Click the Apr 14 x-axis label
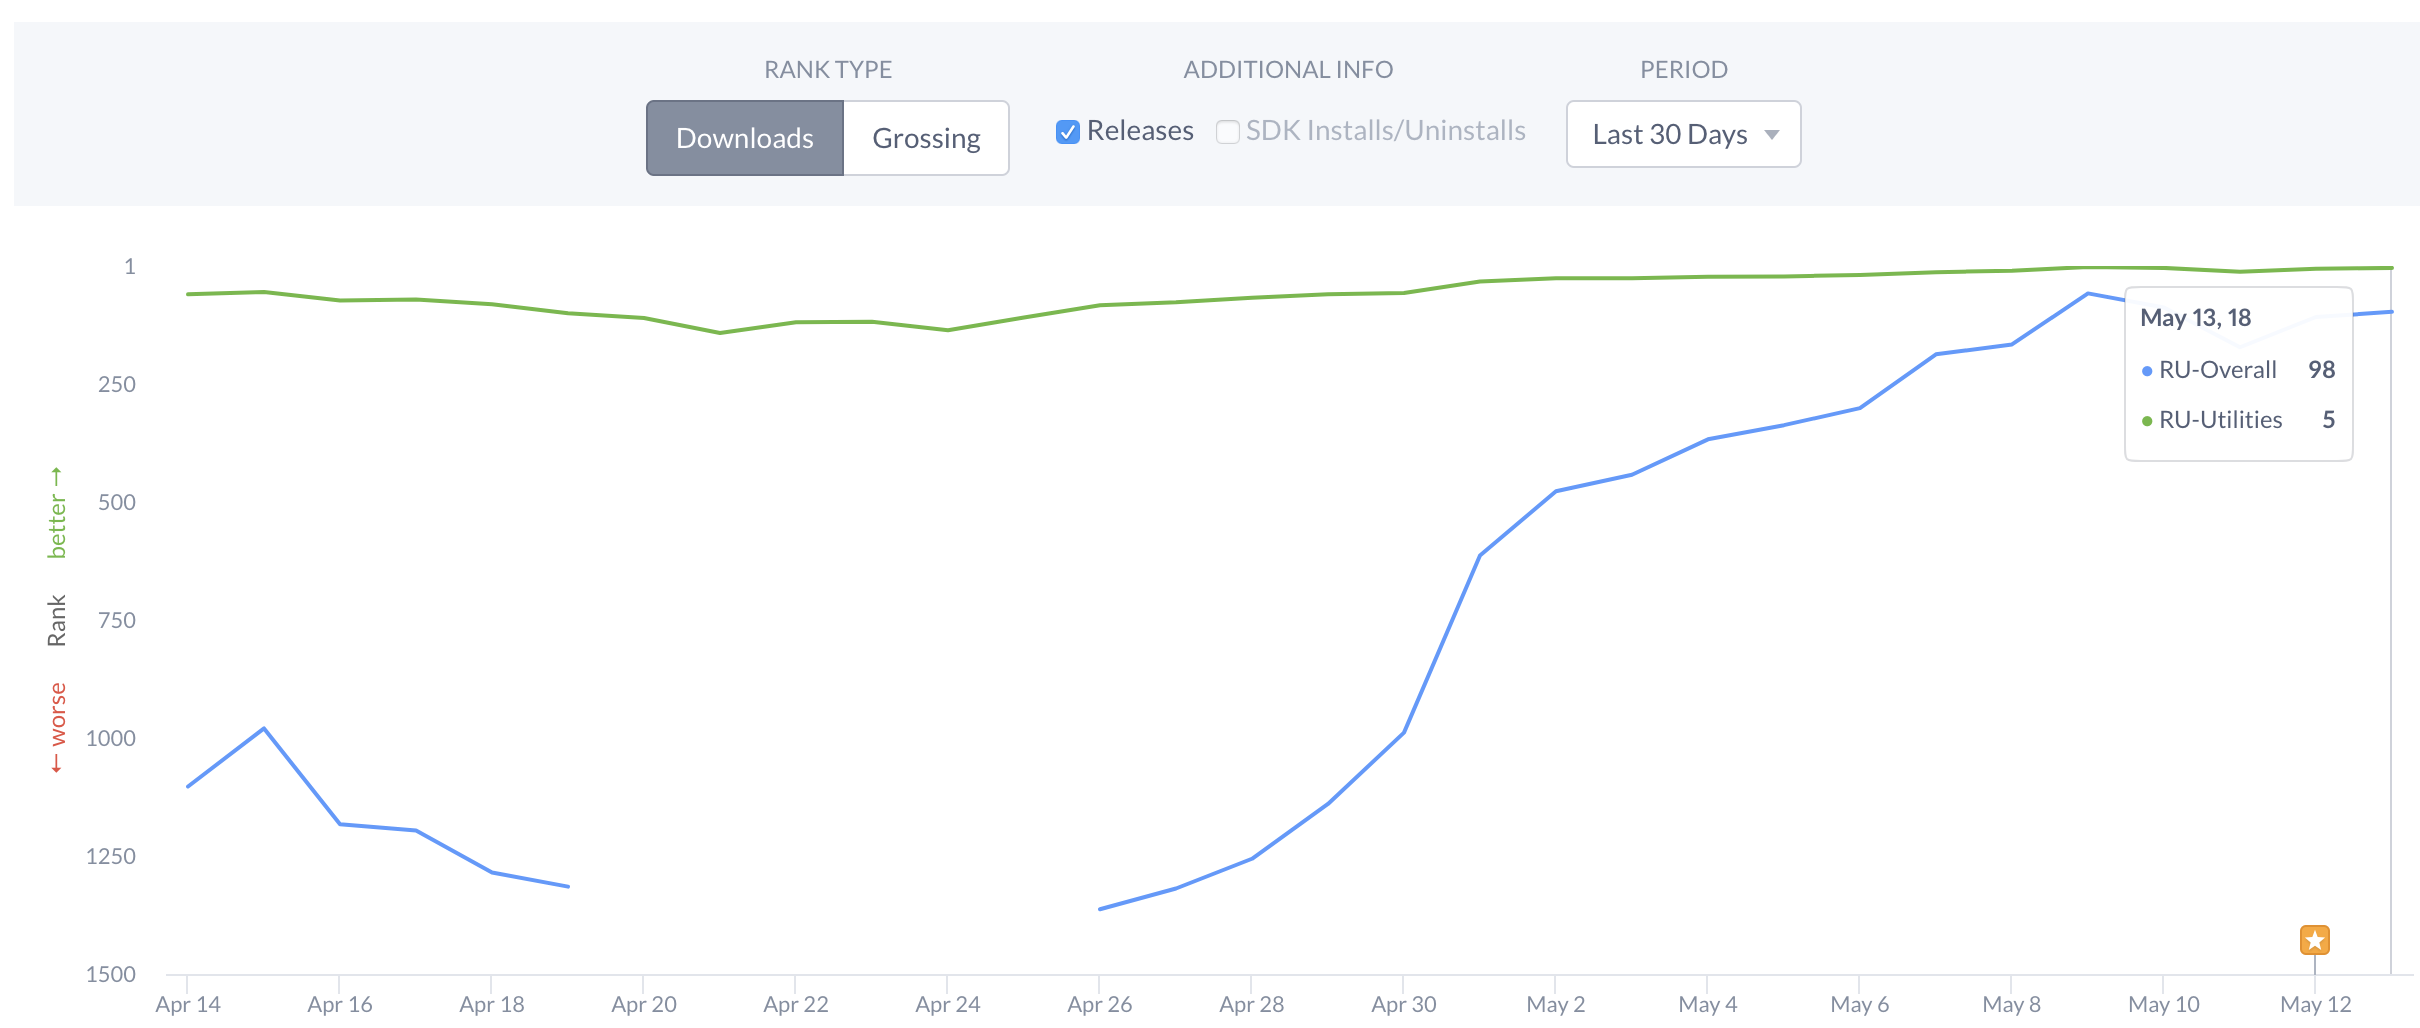The height and width of the screenshot is (1028, 2420). (188, 1004)
